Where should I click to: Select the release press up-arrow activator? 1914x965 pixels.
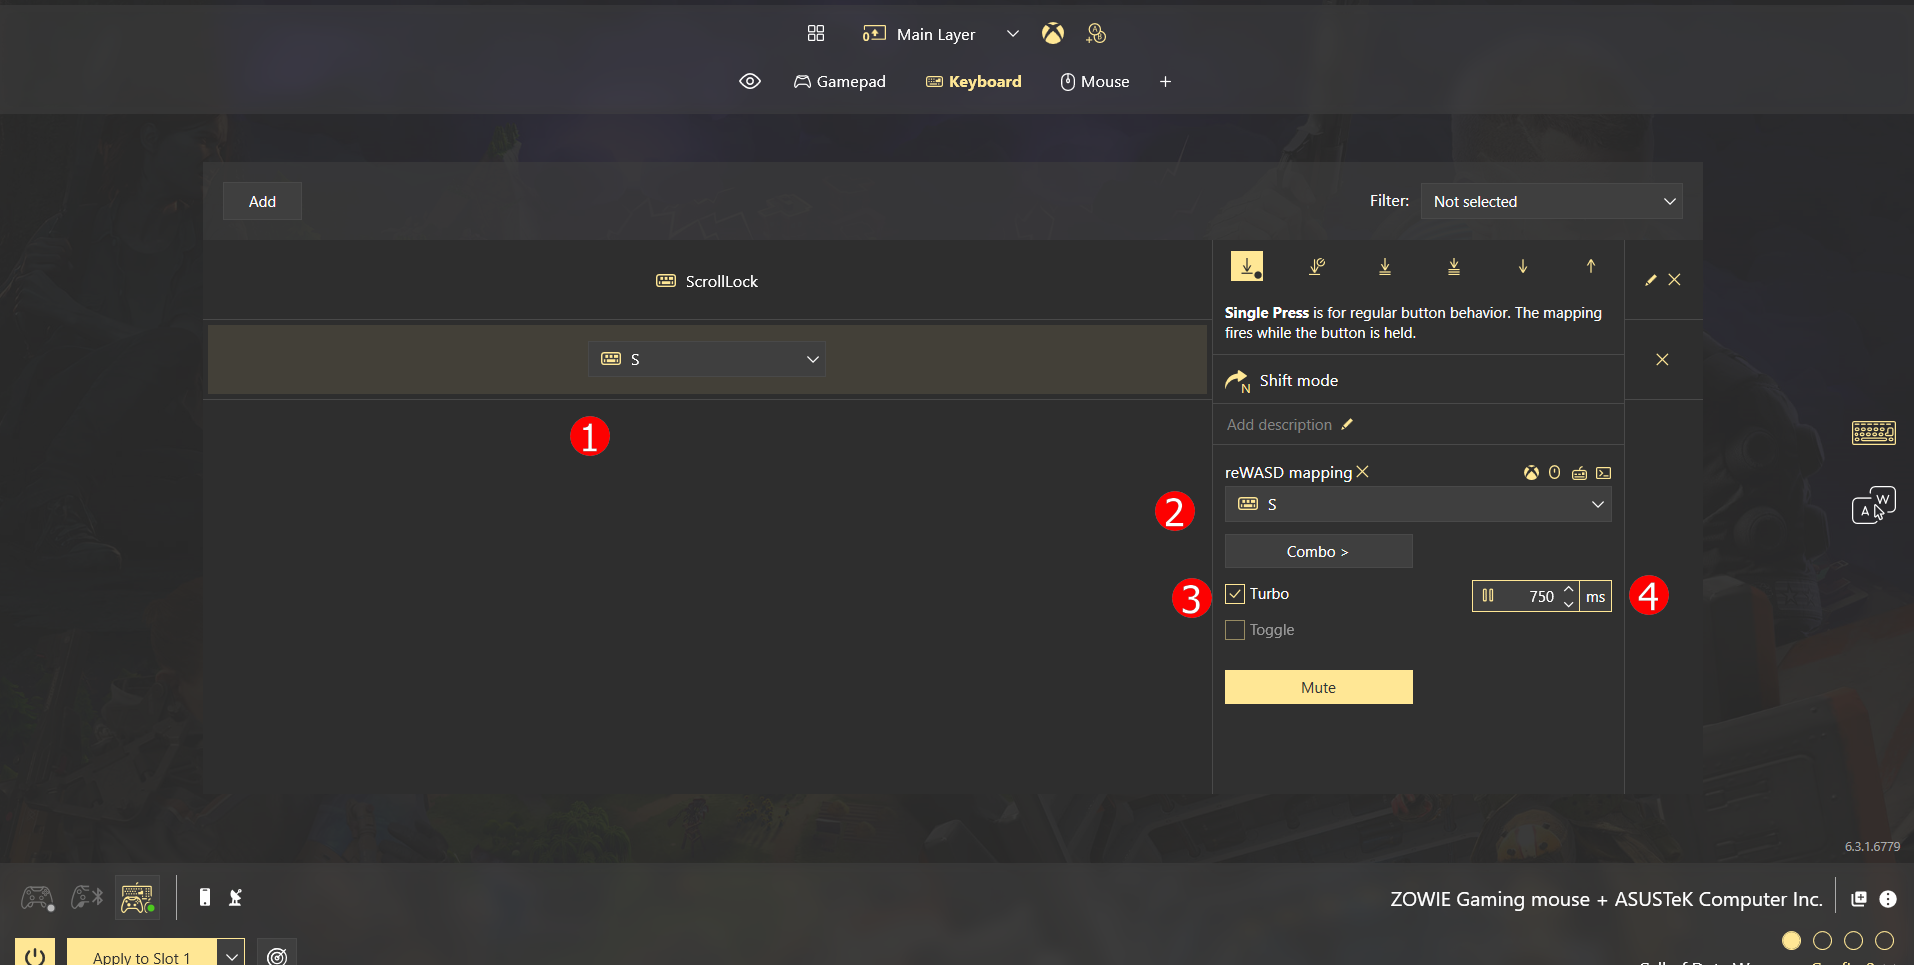pos(1591,266)
